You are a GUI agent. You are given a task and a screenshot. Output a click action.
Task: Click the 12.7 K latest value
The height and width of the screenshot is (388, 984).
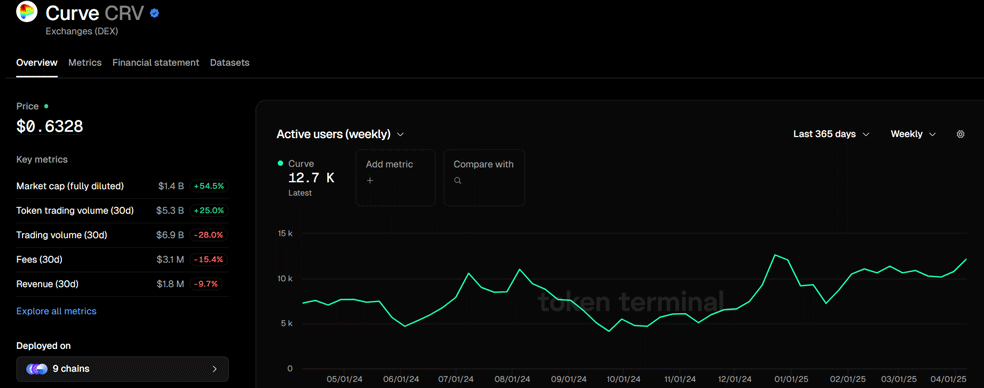311,178
